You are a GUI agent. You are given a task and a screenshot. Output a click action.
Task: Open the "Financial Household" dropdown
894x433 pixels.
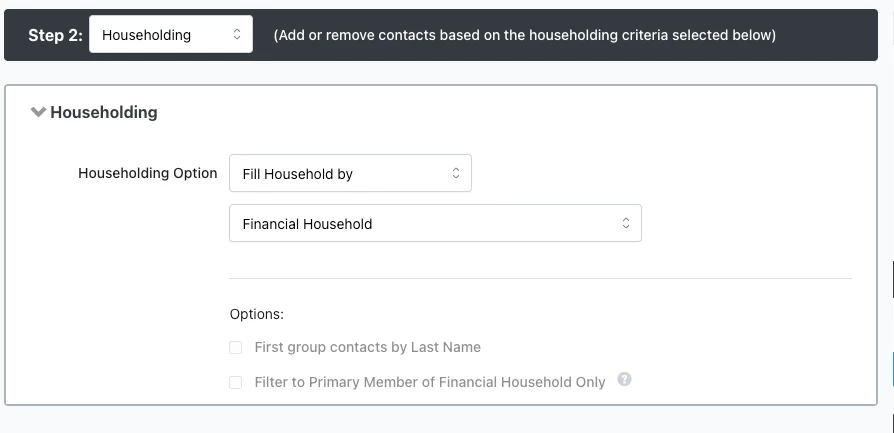coord(435,224)
